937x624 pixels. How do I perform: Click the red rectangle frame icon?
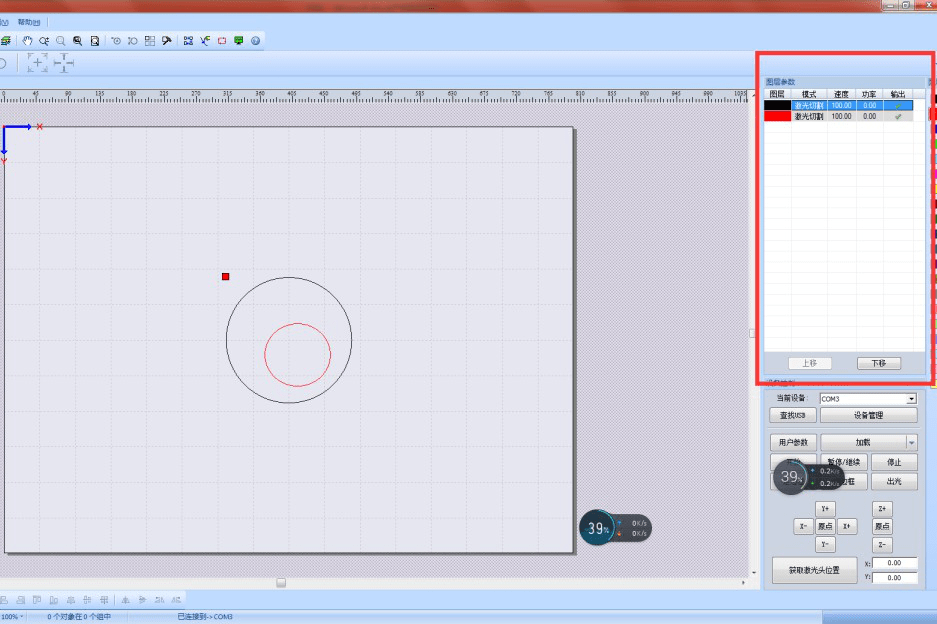(222, 41)
